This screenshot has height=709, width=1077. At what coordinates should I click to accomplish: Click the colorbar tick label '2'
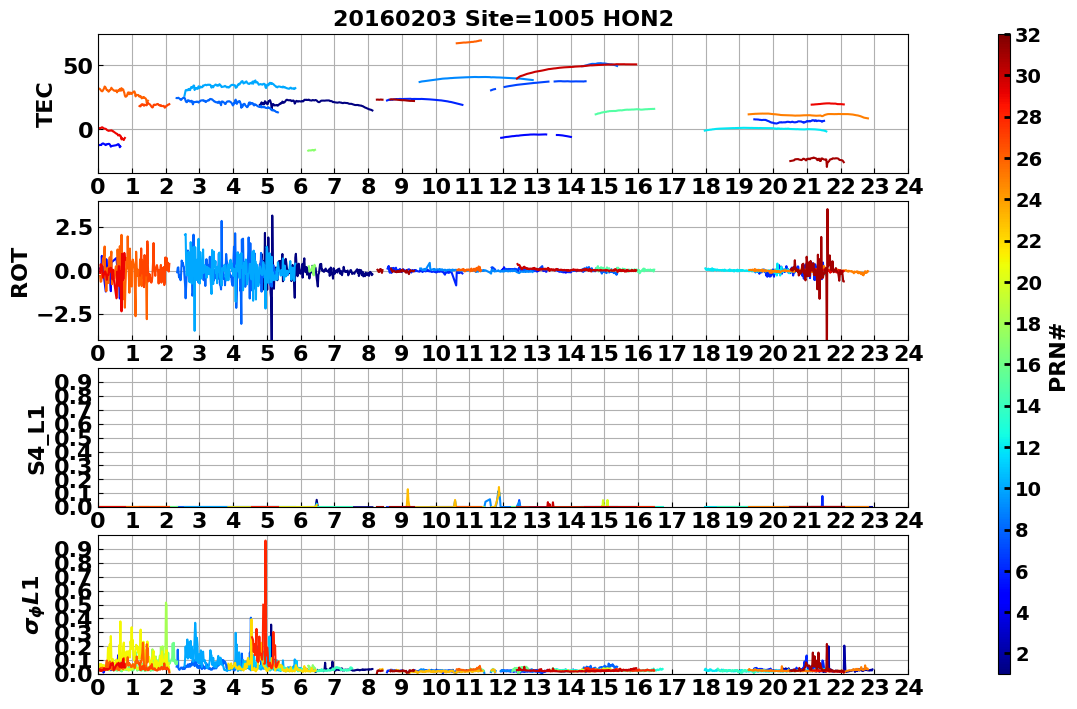click(1022, 654)
